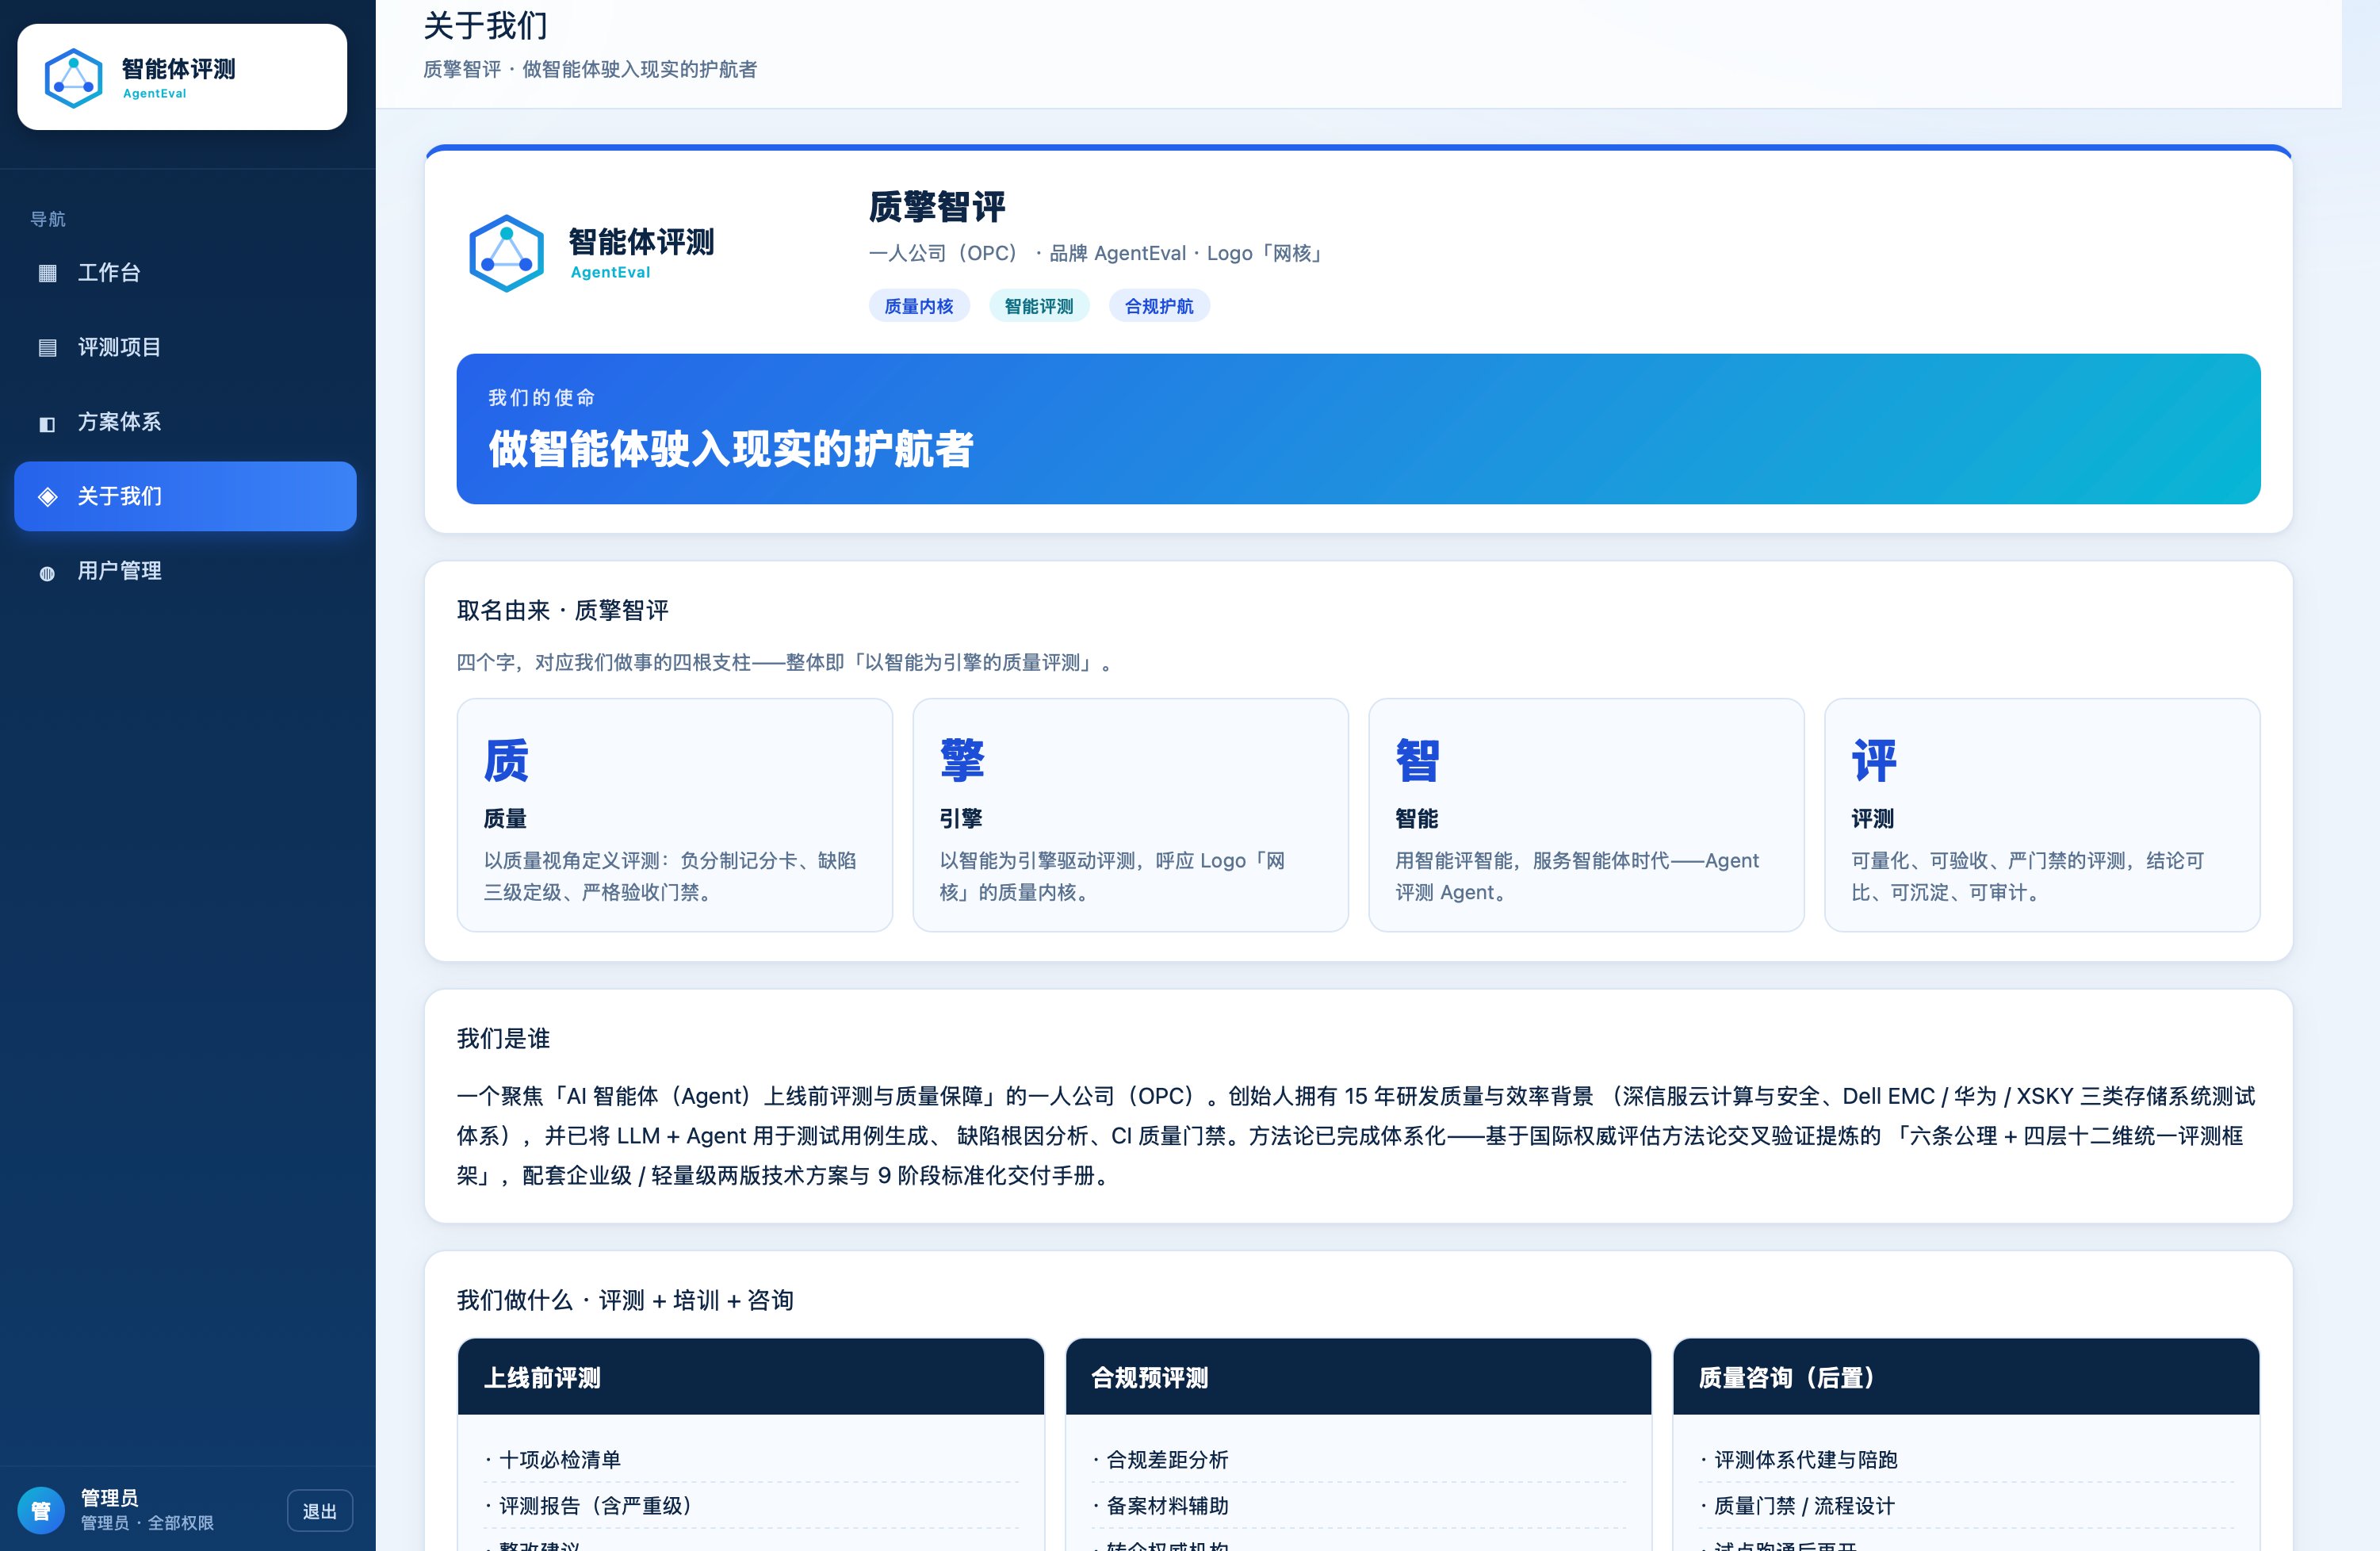
Task: Open 方案体系 navigation entry
Action: point(185,423)
